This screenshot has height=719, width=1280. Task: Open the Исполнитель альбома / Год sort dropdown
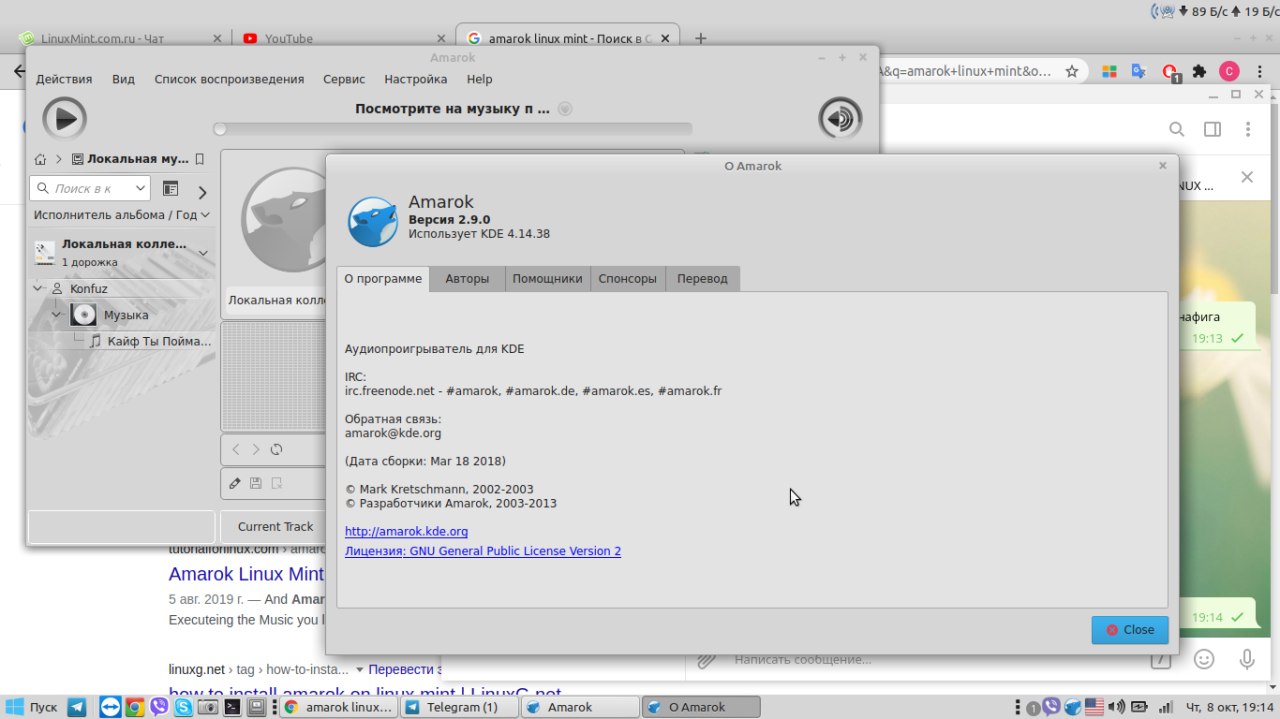pyautogui.click(x=121, y=215)
